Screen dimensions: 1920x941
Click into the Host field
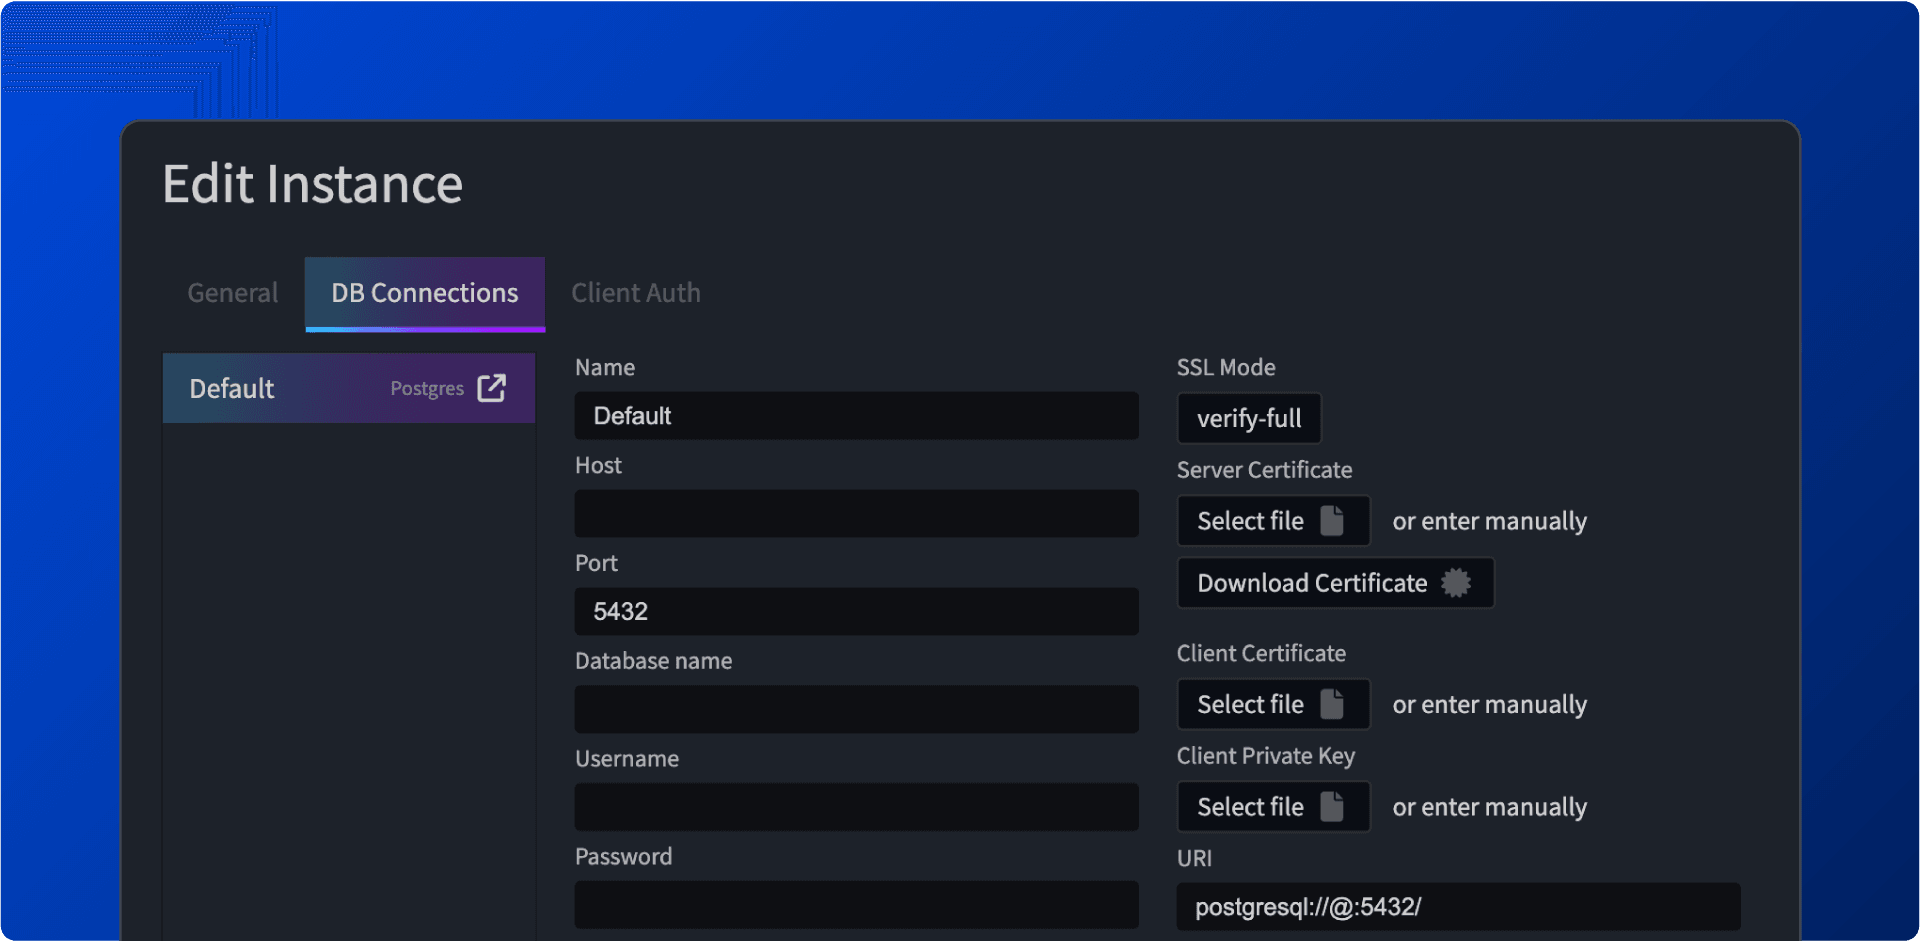(856, 514)
